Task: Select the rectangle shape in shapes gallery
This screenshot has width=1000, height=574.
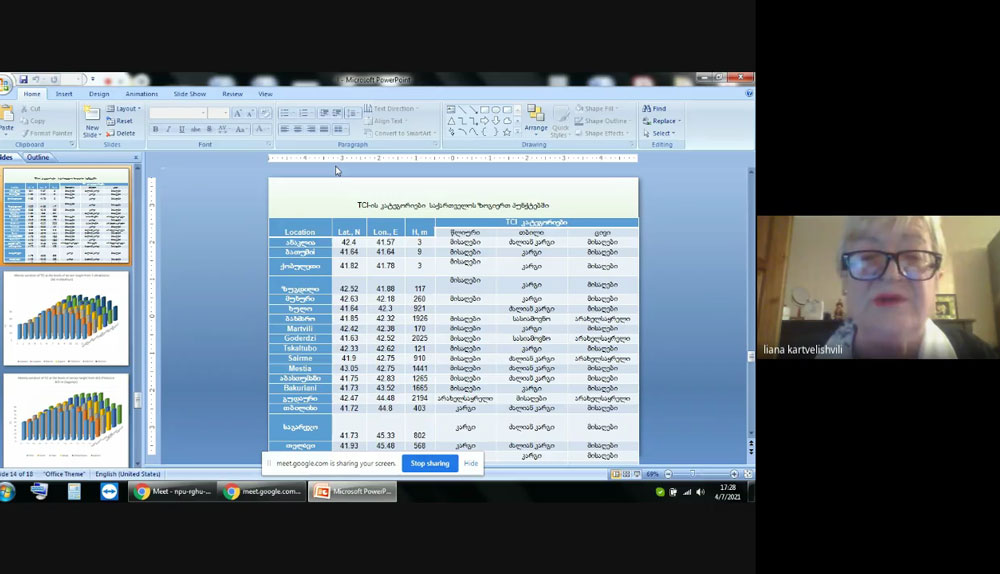Action: click(484, 109)
